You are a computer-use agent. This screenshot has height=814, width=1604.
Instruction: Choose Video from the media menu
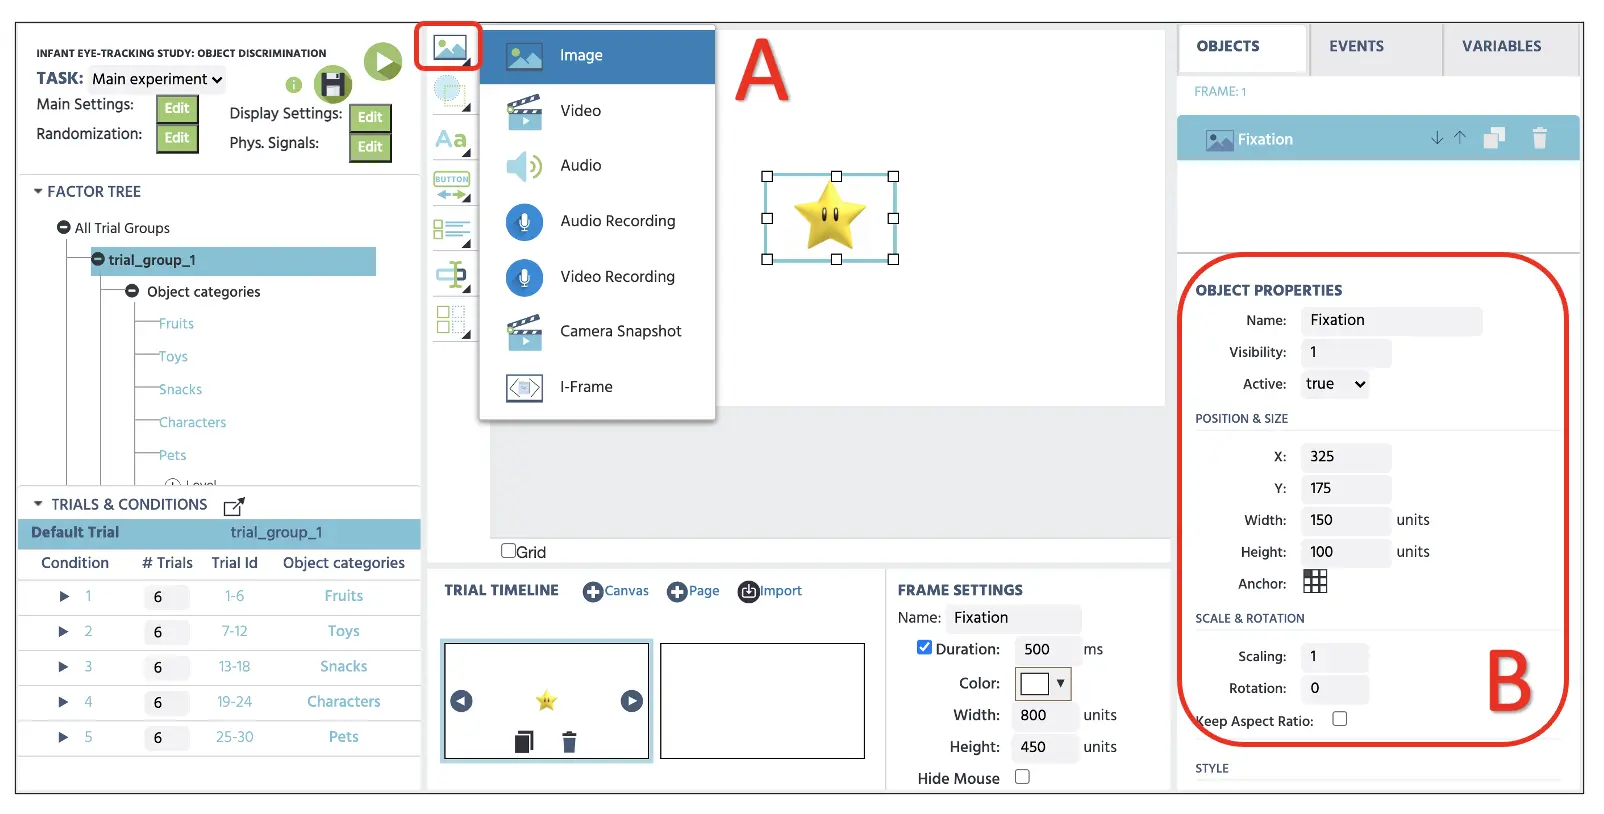pyautogui.click(x=598, y=111)
